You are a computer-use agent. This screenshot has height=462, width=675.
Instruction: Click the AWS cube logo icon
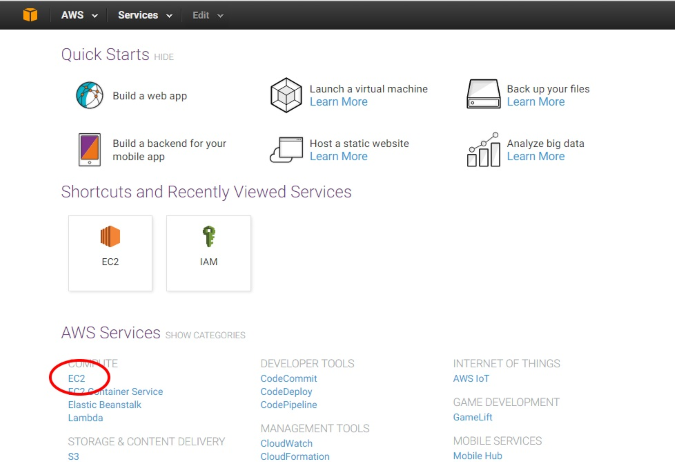30,15
